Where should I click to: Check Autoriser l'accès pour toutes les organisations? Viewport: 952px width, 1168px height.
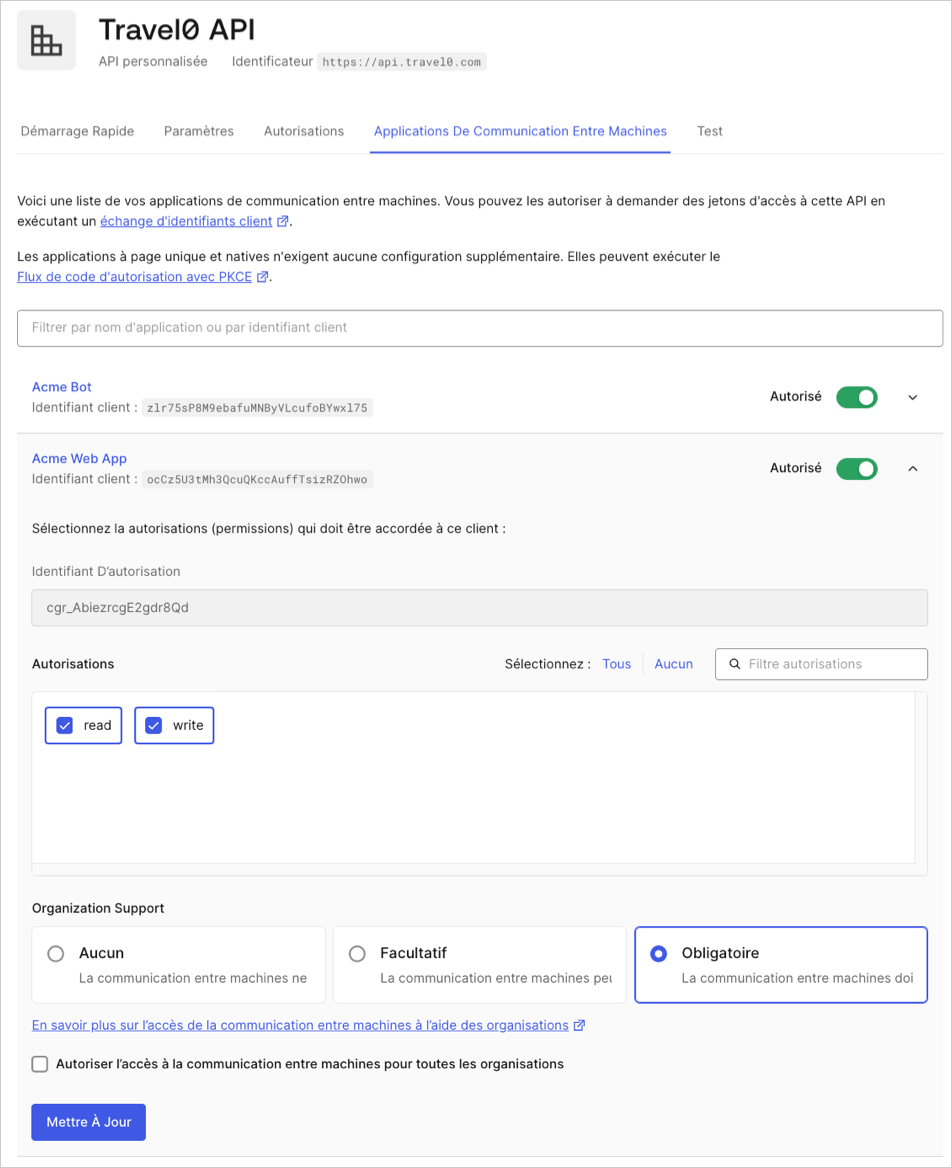point(40,1064)
